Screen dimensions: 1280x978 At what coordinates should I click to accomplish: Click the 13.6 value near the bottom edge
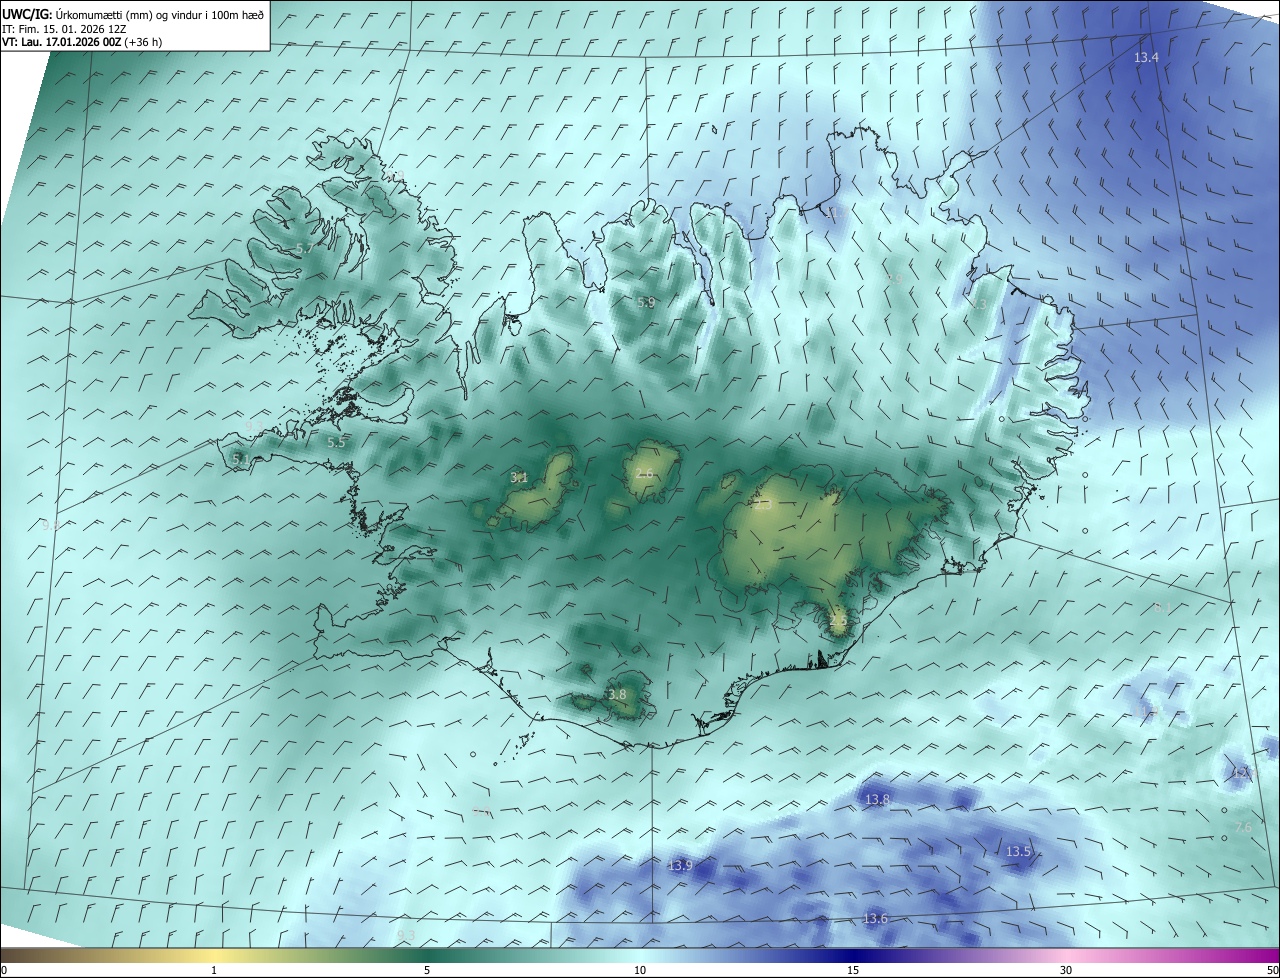point(875,918)
